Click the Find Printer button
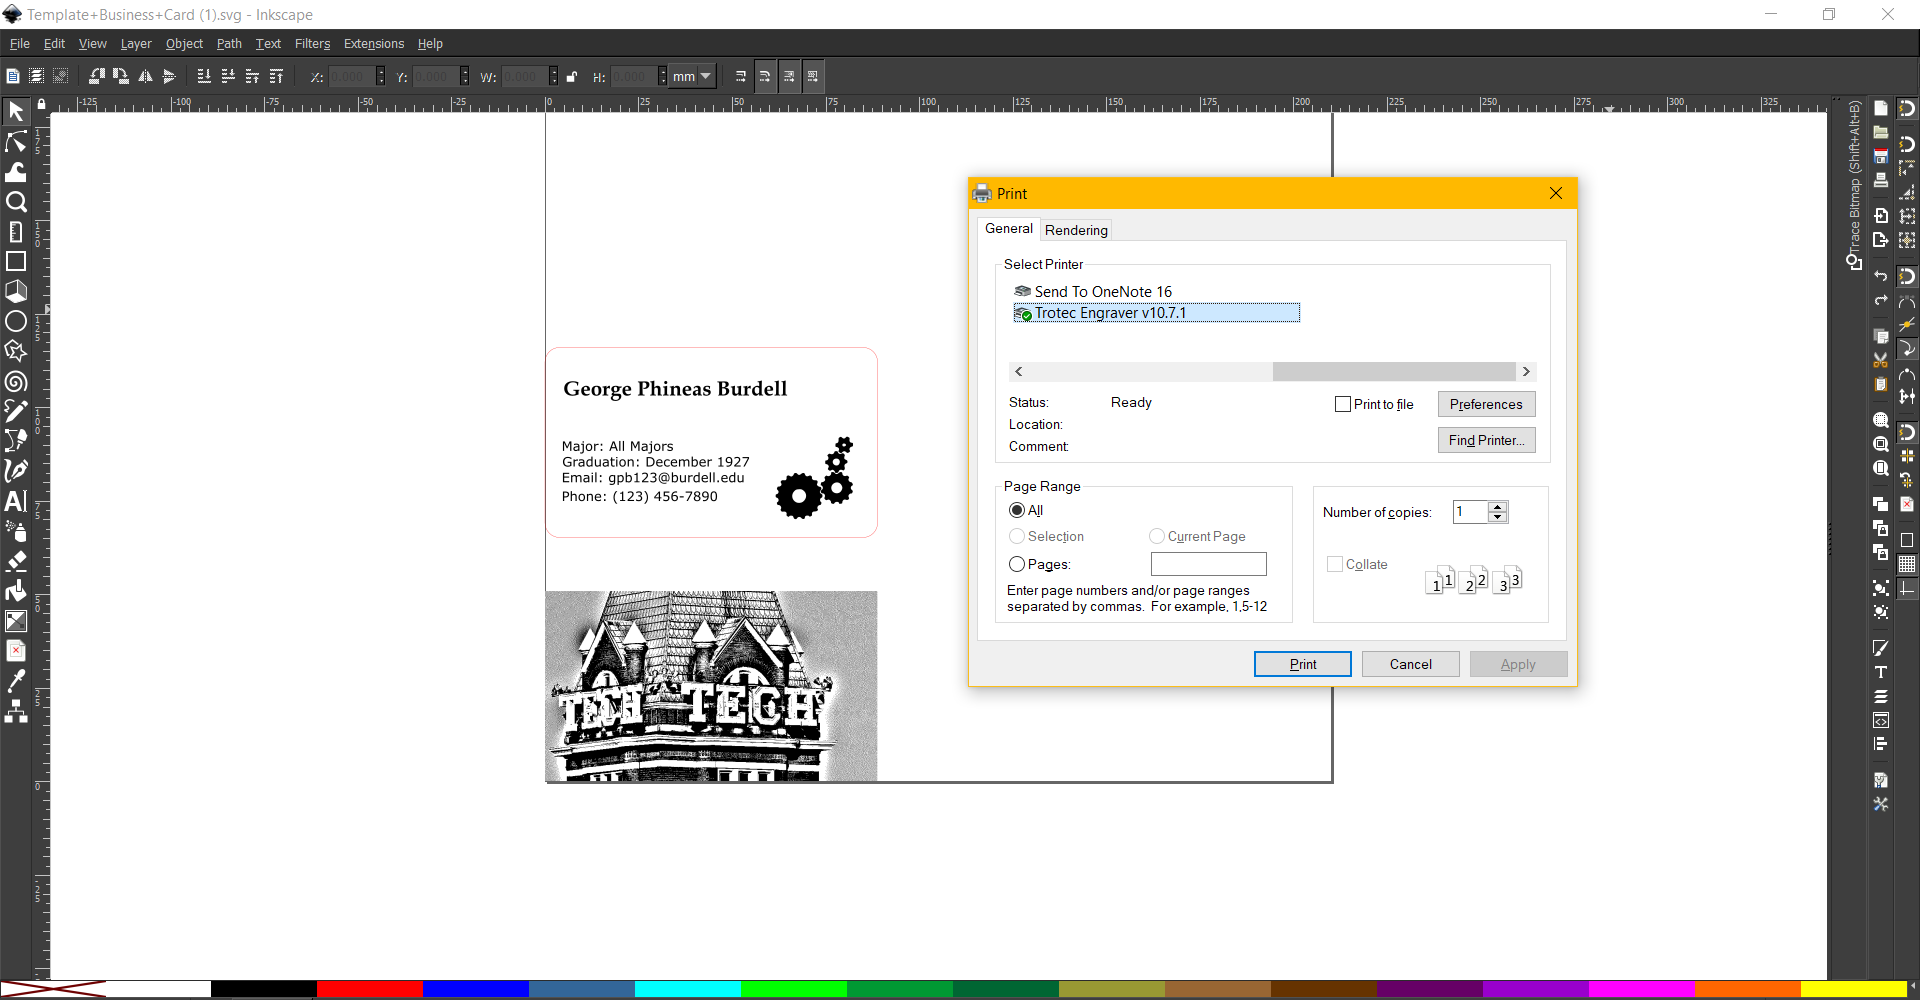This screenshot has width=1920, height=1000. pyautogui.click(x=1486, y=440)
